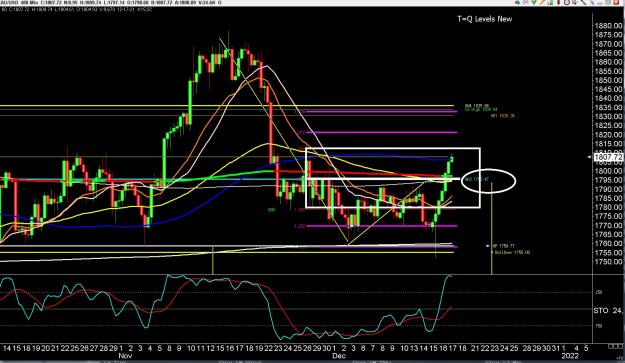Click the 1835.00 price axis label
625x363 pixels.
point(608,107)
